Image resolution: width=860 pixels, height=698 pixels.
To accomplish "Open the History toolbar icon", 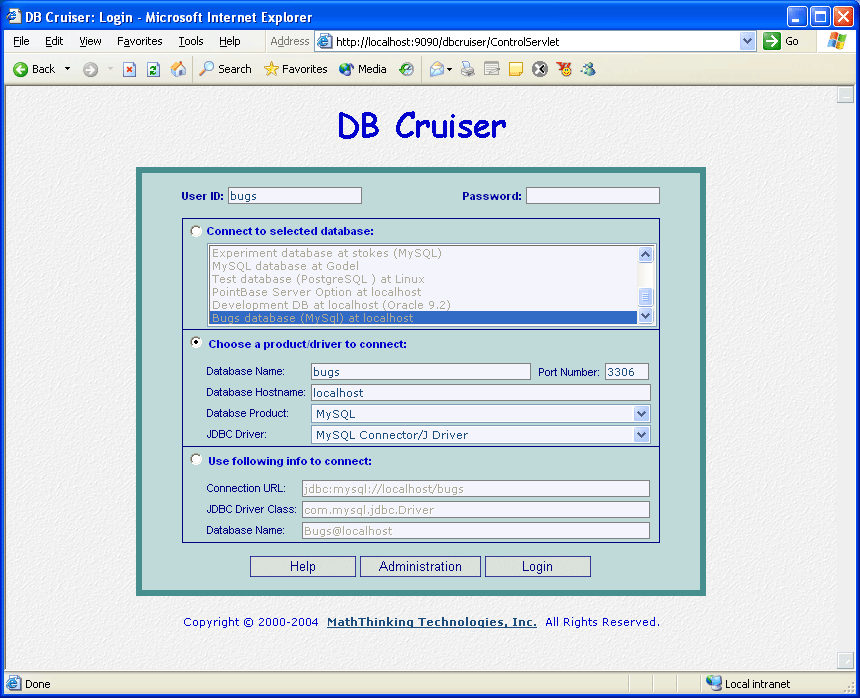I will click(x=406, y=69).
